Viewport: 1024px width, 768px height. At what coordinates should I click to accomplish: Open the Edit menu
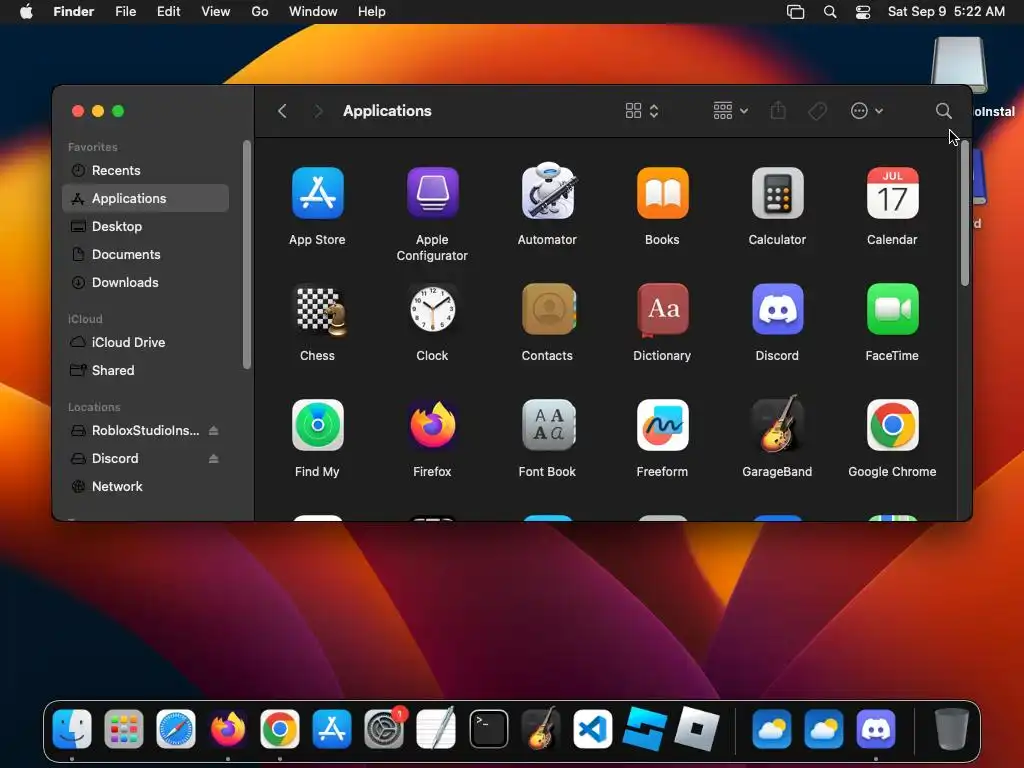point(168,12)
